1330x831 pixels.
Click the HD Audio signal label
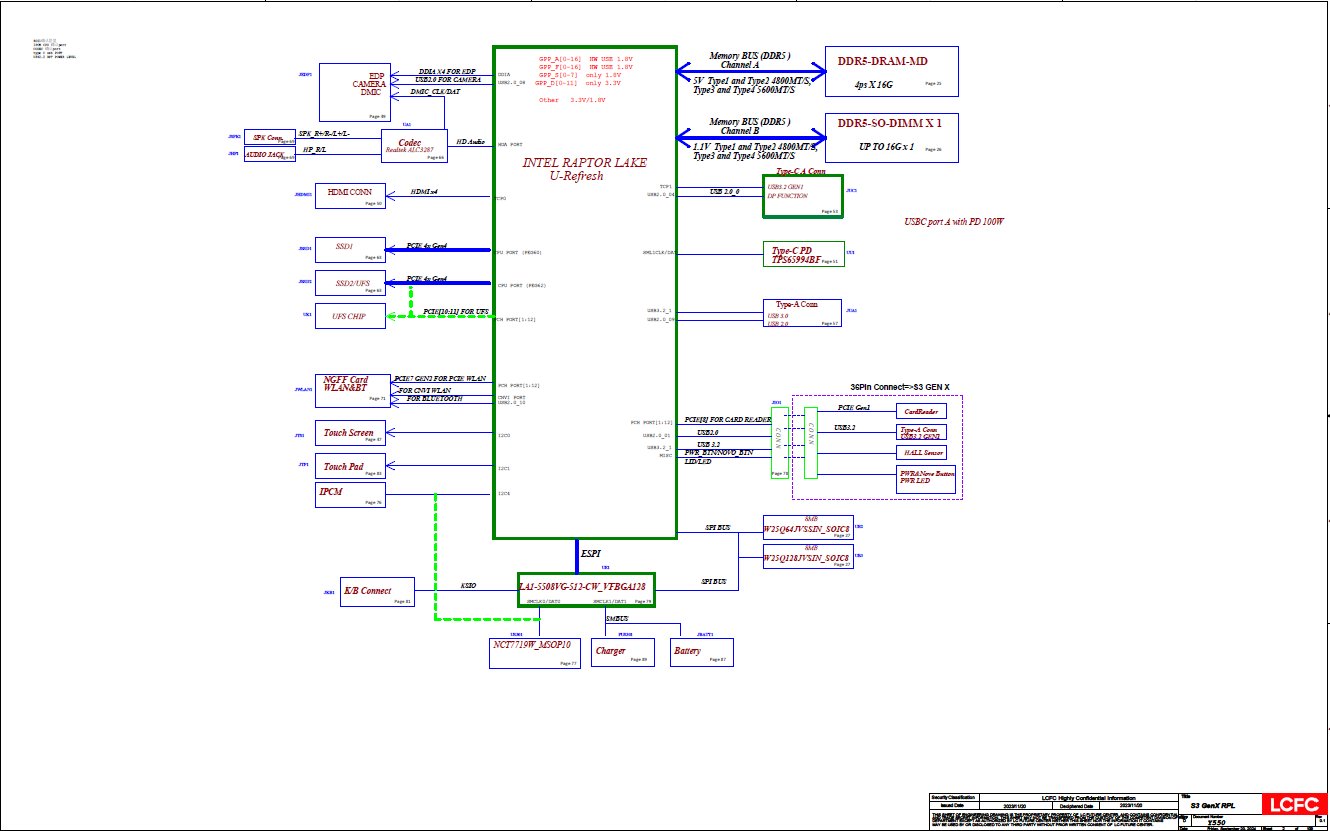(471, 142)
